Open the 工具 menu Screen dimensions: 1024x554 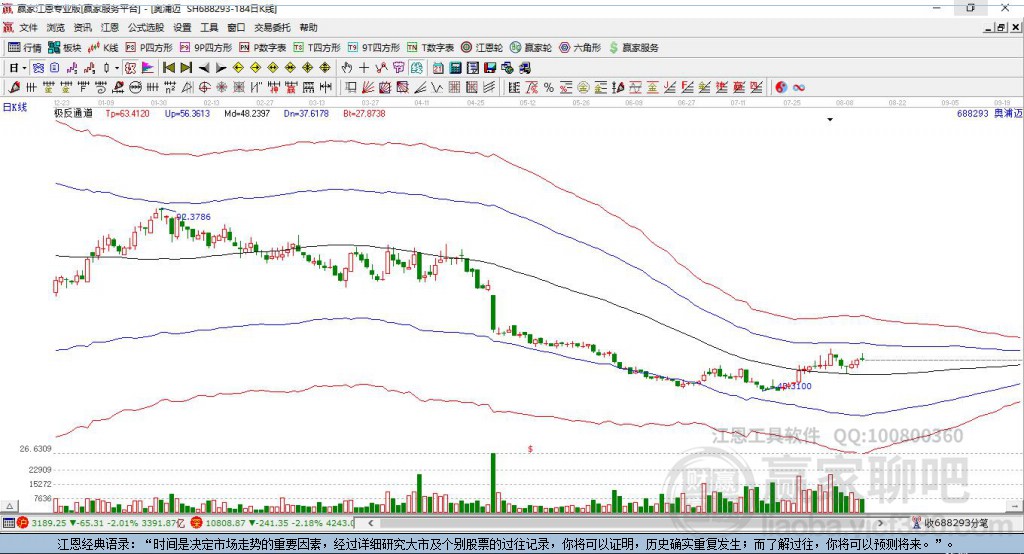click(x=209, y=27)
